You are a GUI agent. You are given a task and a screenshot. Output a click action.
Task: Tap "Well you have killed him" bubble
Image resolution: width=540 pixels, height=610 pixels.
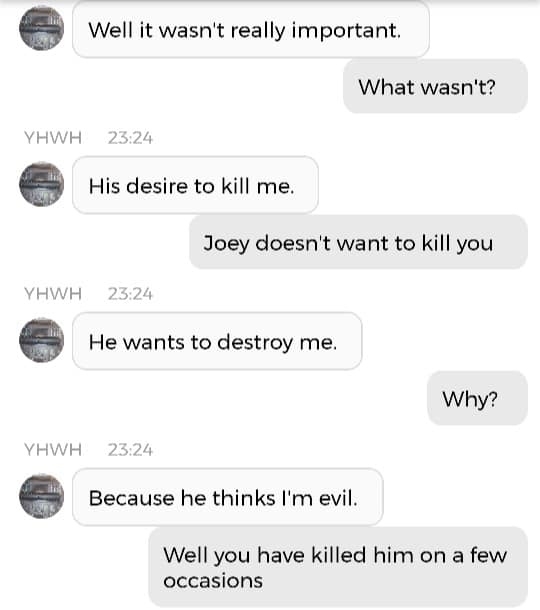click(338, 567)
